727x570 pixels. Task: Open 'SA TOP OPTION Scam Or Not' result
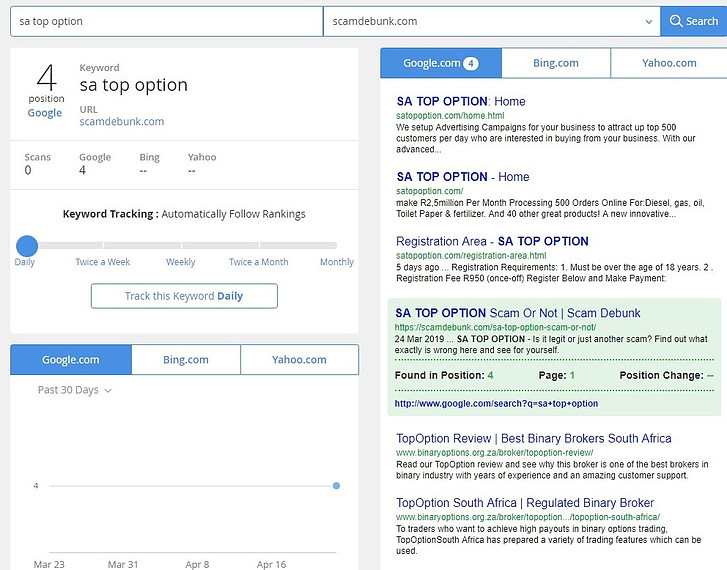(x=517, y=313)
